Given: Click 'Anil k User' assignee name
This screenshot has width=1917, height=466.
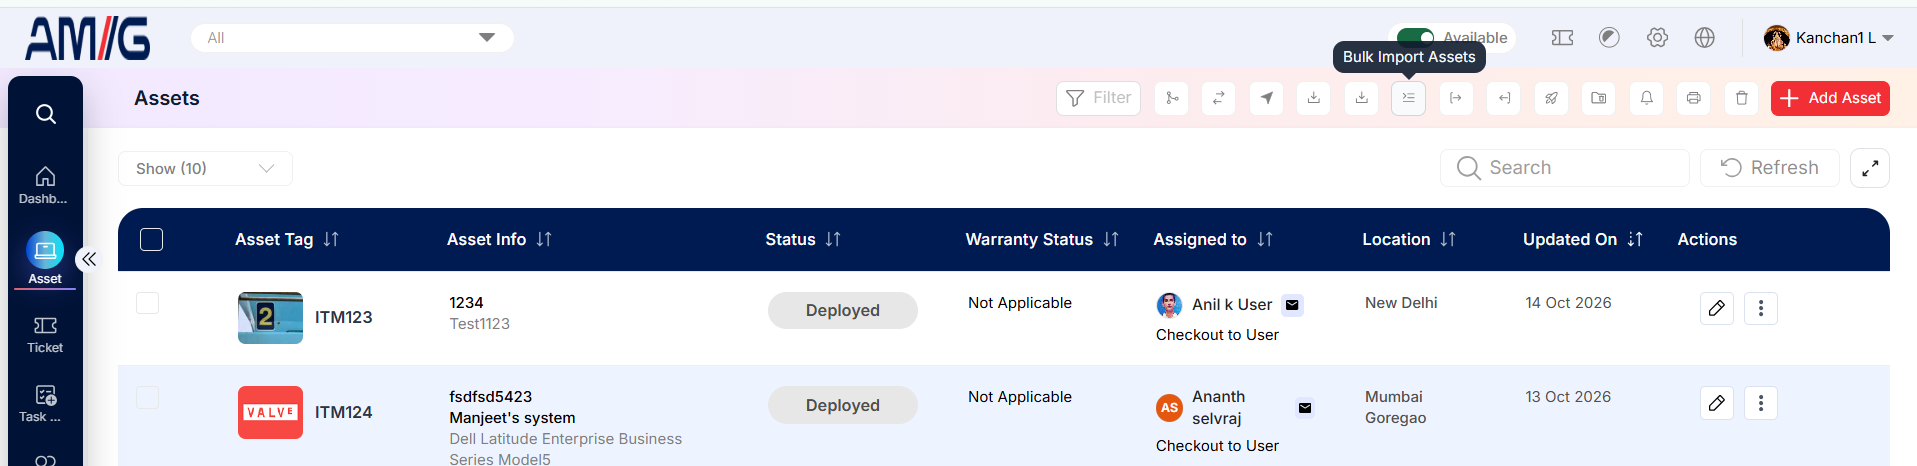Looking at the screenshot, I should click(1232, 305).
